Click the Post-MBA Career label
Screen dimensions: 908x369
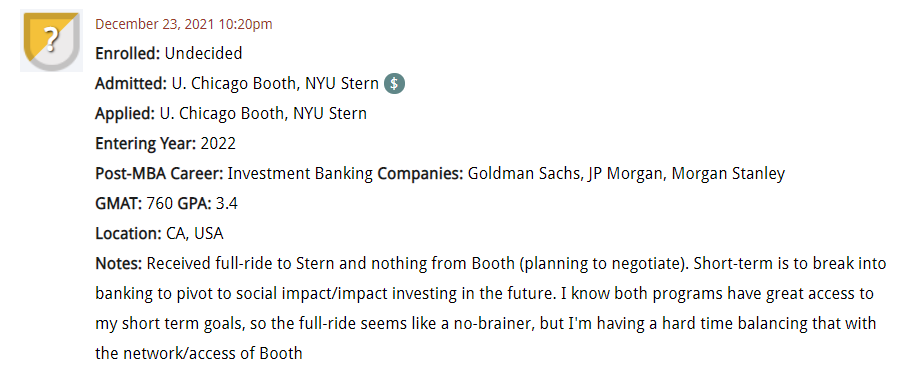[159, 173]
